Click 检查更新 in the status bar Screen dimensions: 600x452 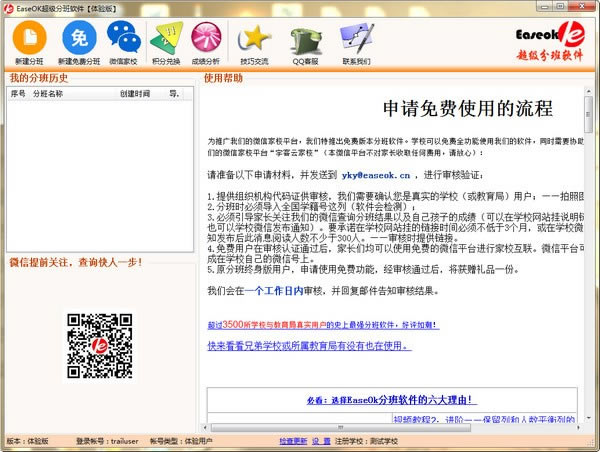pos(292,441)
